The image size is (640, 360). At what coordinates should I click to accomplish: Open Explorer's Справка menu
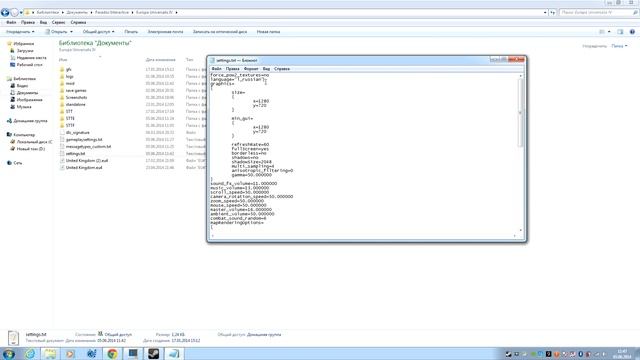pyautogui.click(x=78, y=22)
